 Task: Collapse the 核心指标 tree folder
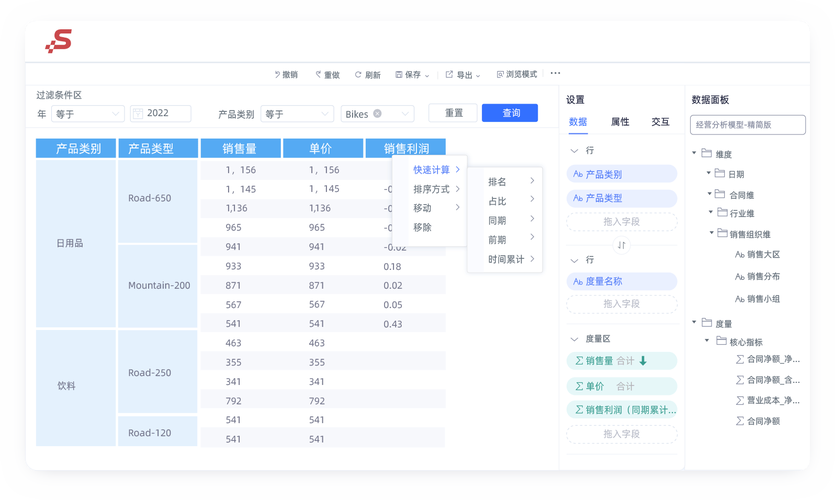pos(707,340)
